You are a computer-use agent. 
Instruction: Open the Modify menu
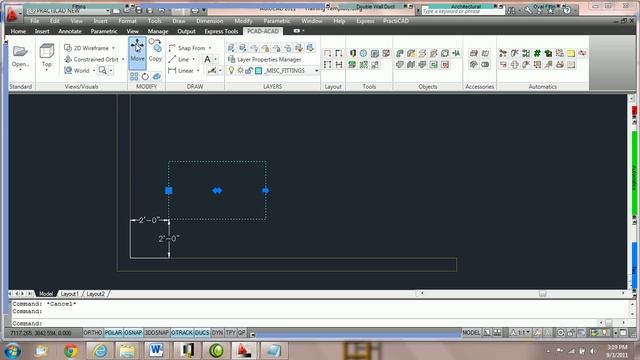tap(243, 21)
